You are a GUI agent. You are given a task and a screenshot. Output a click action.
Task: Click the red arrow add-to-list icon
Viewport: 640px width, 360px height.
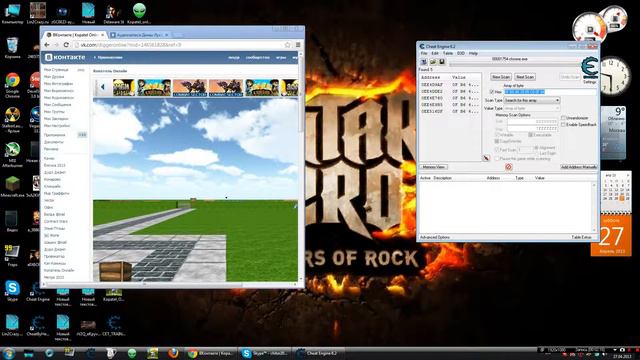tap(486, 158)
